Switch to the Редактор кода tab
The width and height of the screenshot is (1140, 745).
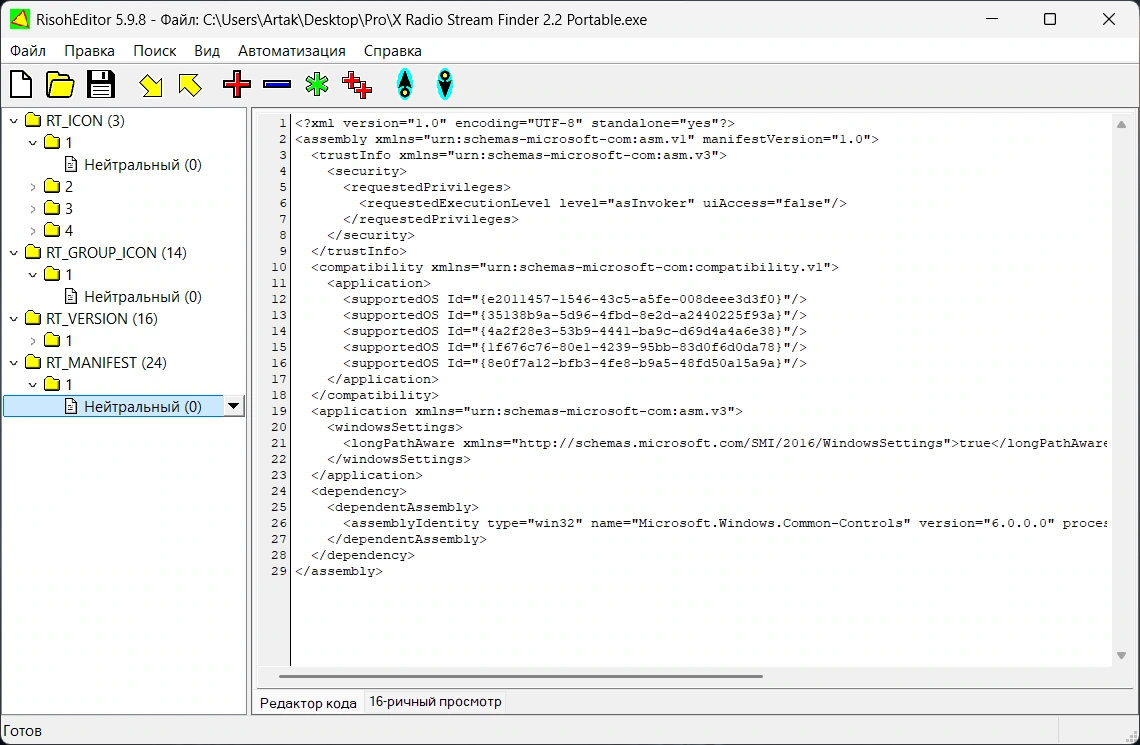pyautogui.click(x=308, y=703)
